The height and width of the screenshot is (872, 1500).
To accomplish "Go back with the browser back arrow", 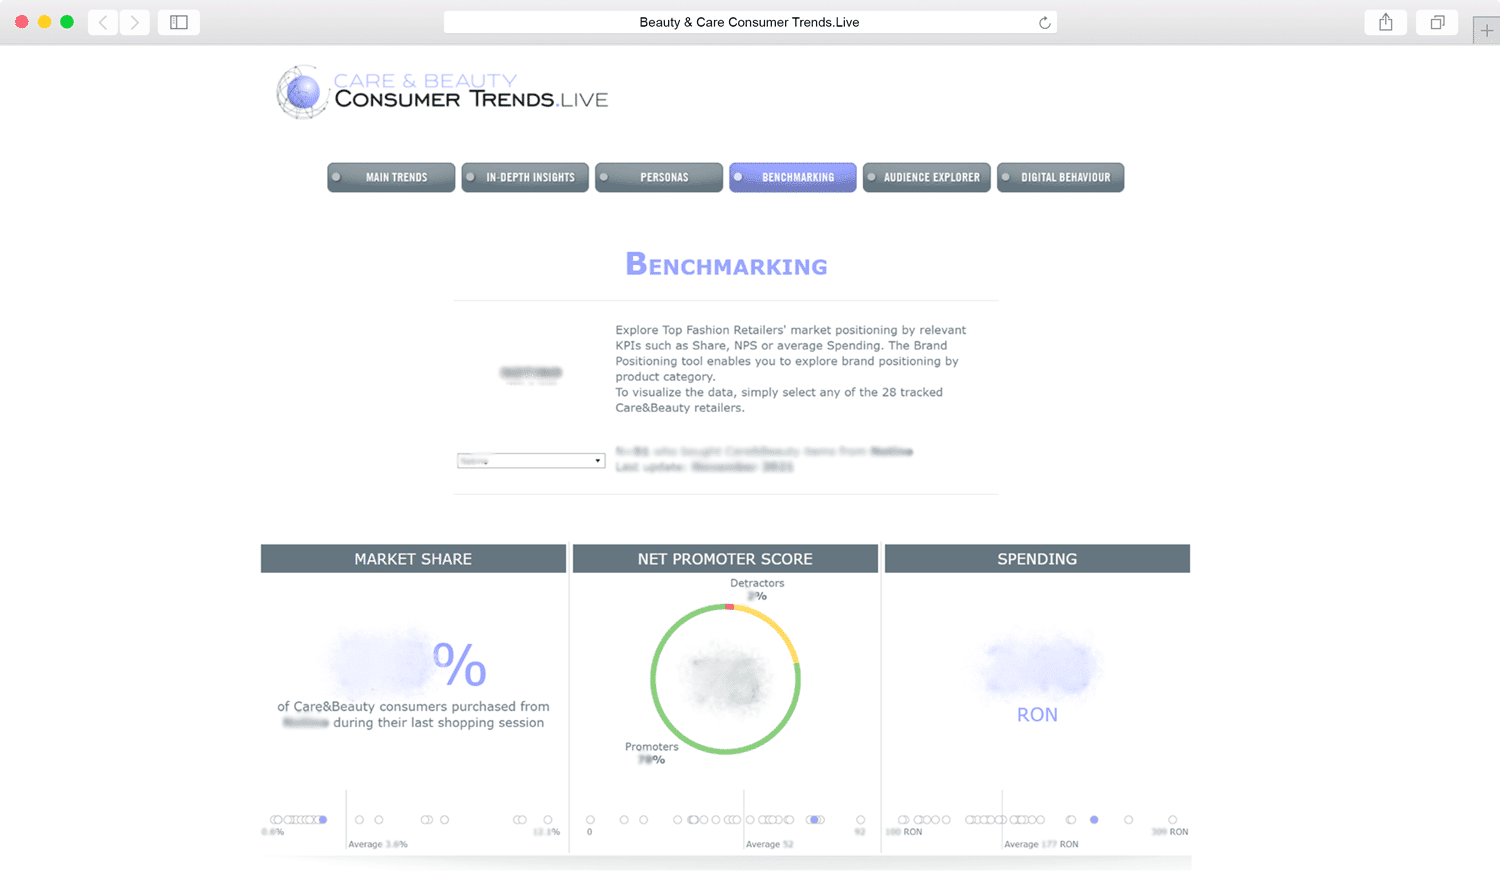I will point(103,22).
